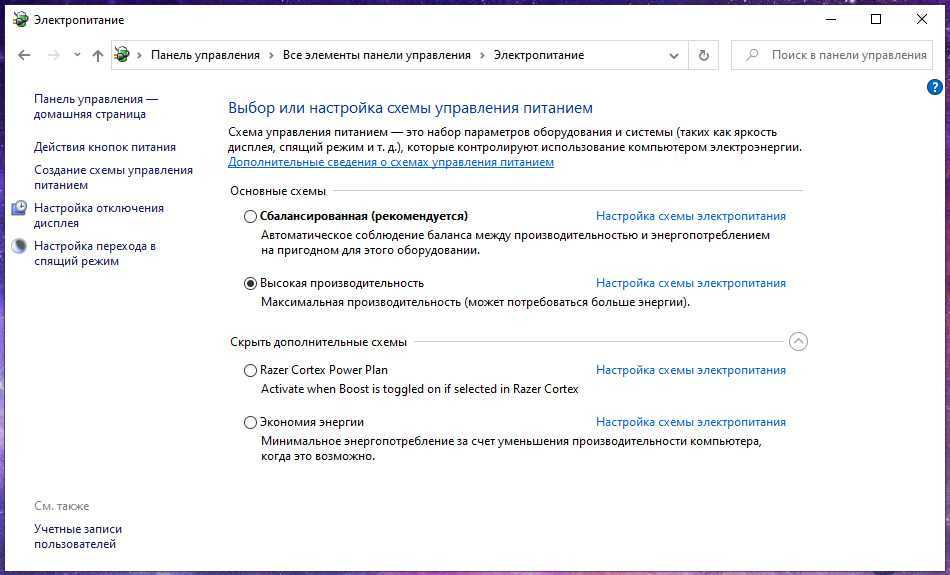Go to Все элементы панели управления breadcrumb
This screenshot has height=575, width=950.
[x=376, y=55]
